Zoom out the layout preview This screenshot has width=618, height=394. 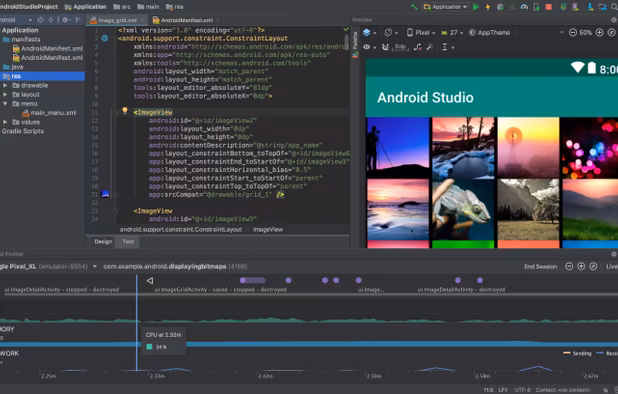[573, 33]
